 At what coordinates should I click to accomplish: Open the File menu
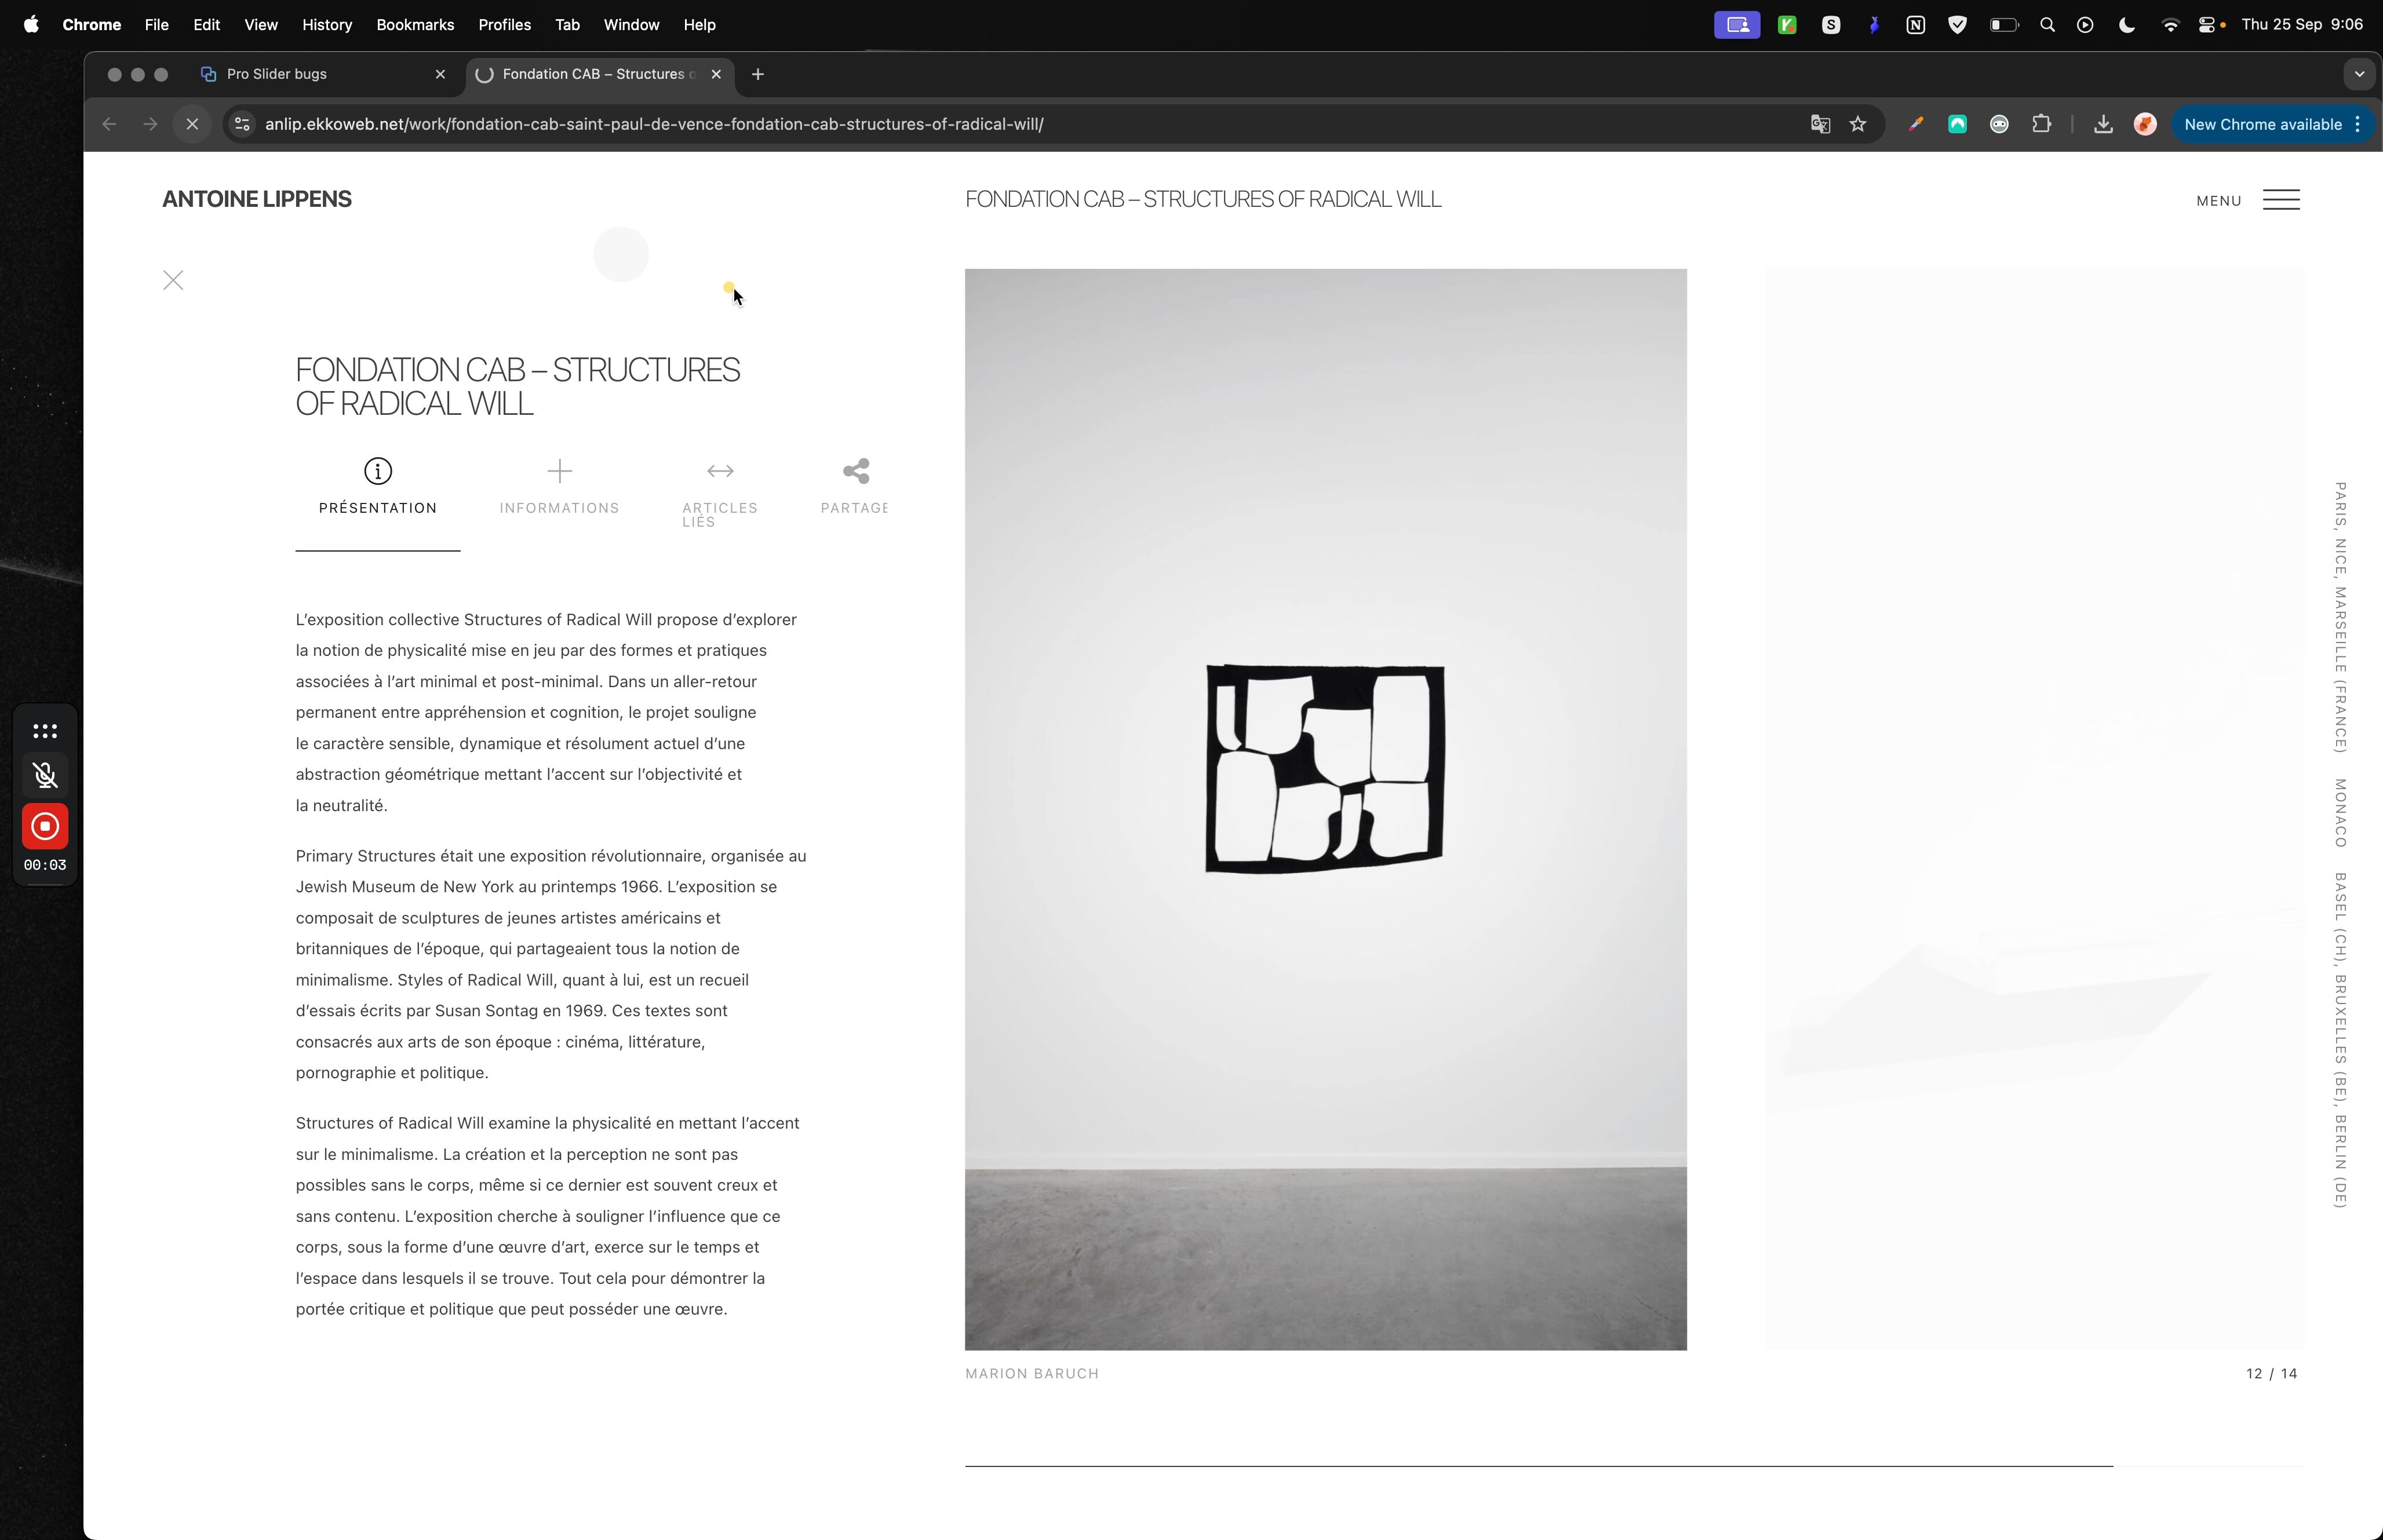click(x=156, y=25)
